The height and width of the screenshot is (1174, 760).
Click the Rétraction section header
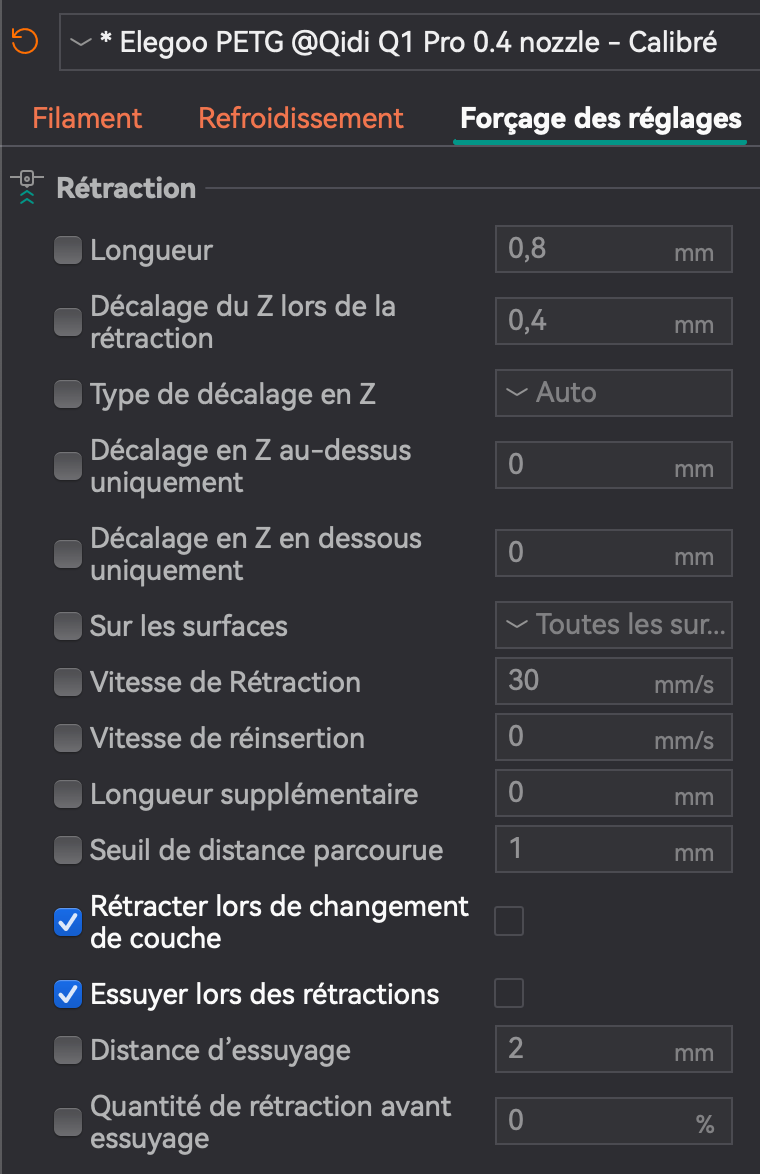[x=126, y=188]
